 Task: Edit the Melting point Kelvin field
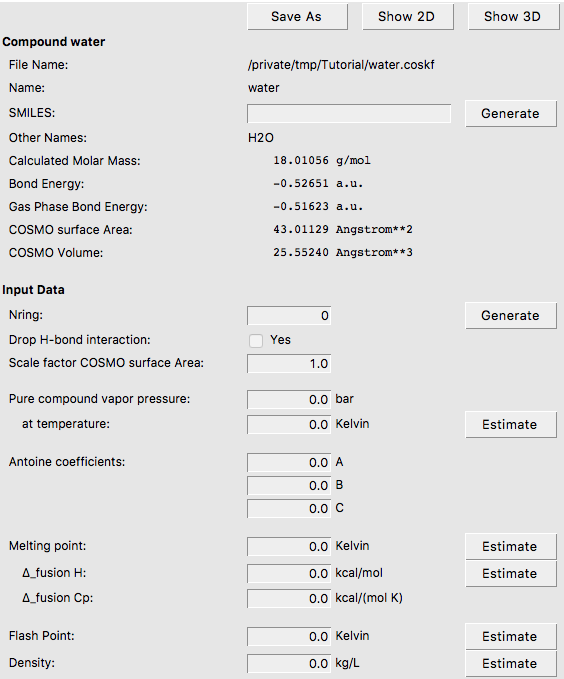pos(289,546)
